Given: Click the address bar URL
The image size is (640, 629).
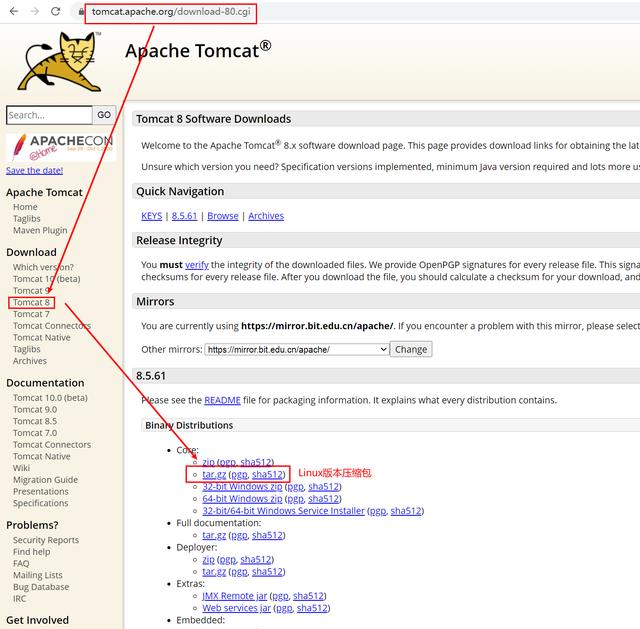Looking at the screenshot, I should 171,12.
